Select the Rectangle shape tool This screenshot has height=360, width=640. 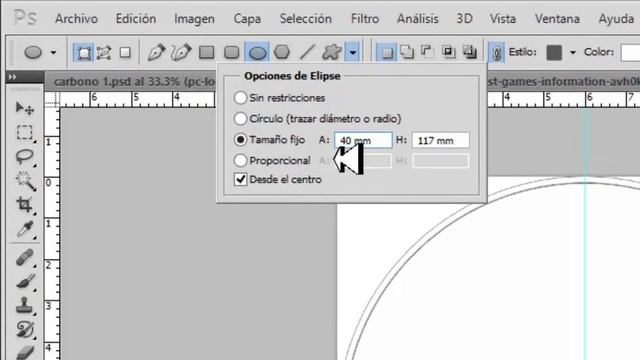[207, 52]
